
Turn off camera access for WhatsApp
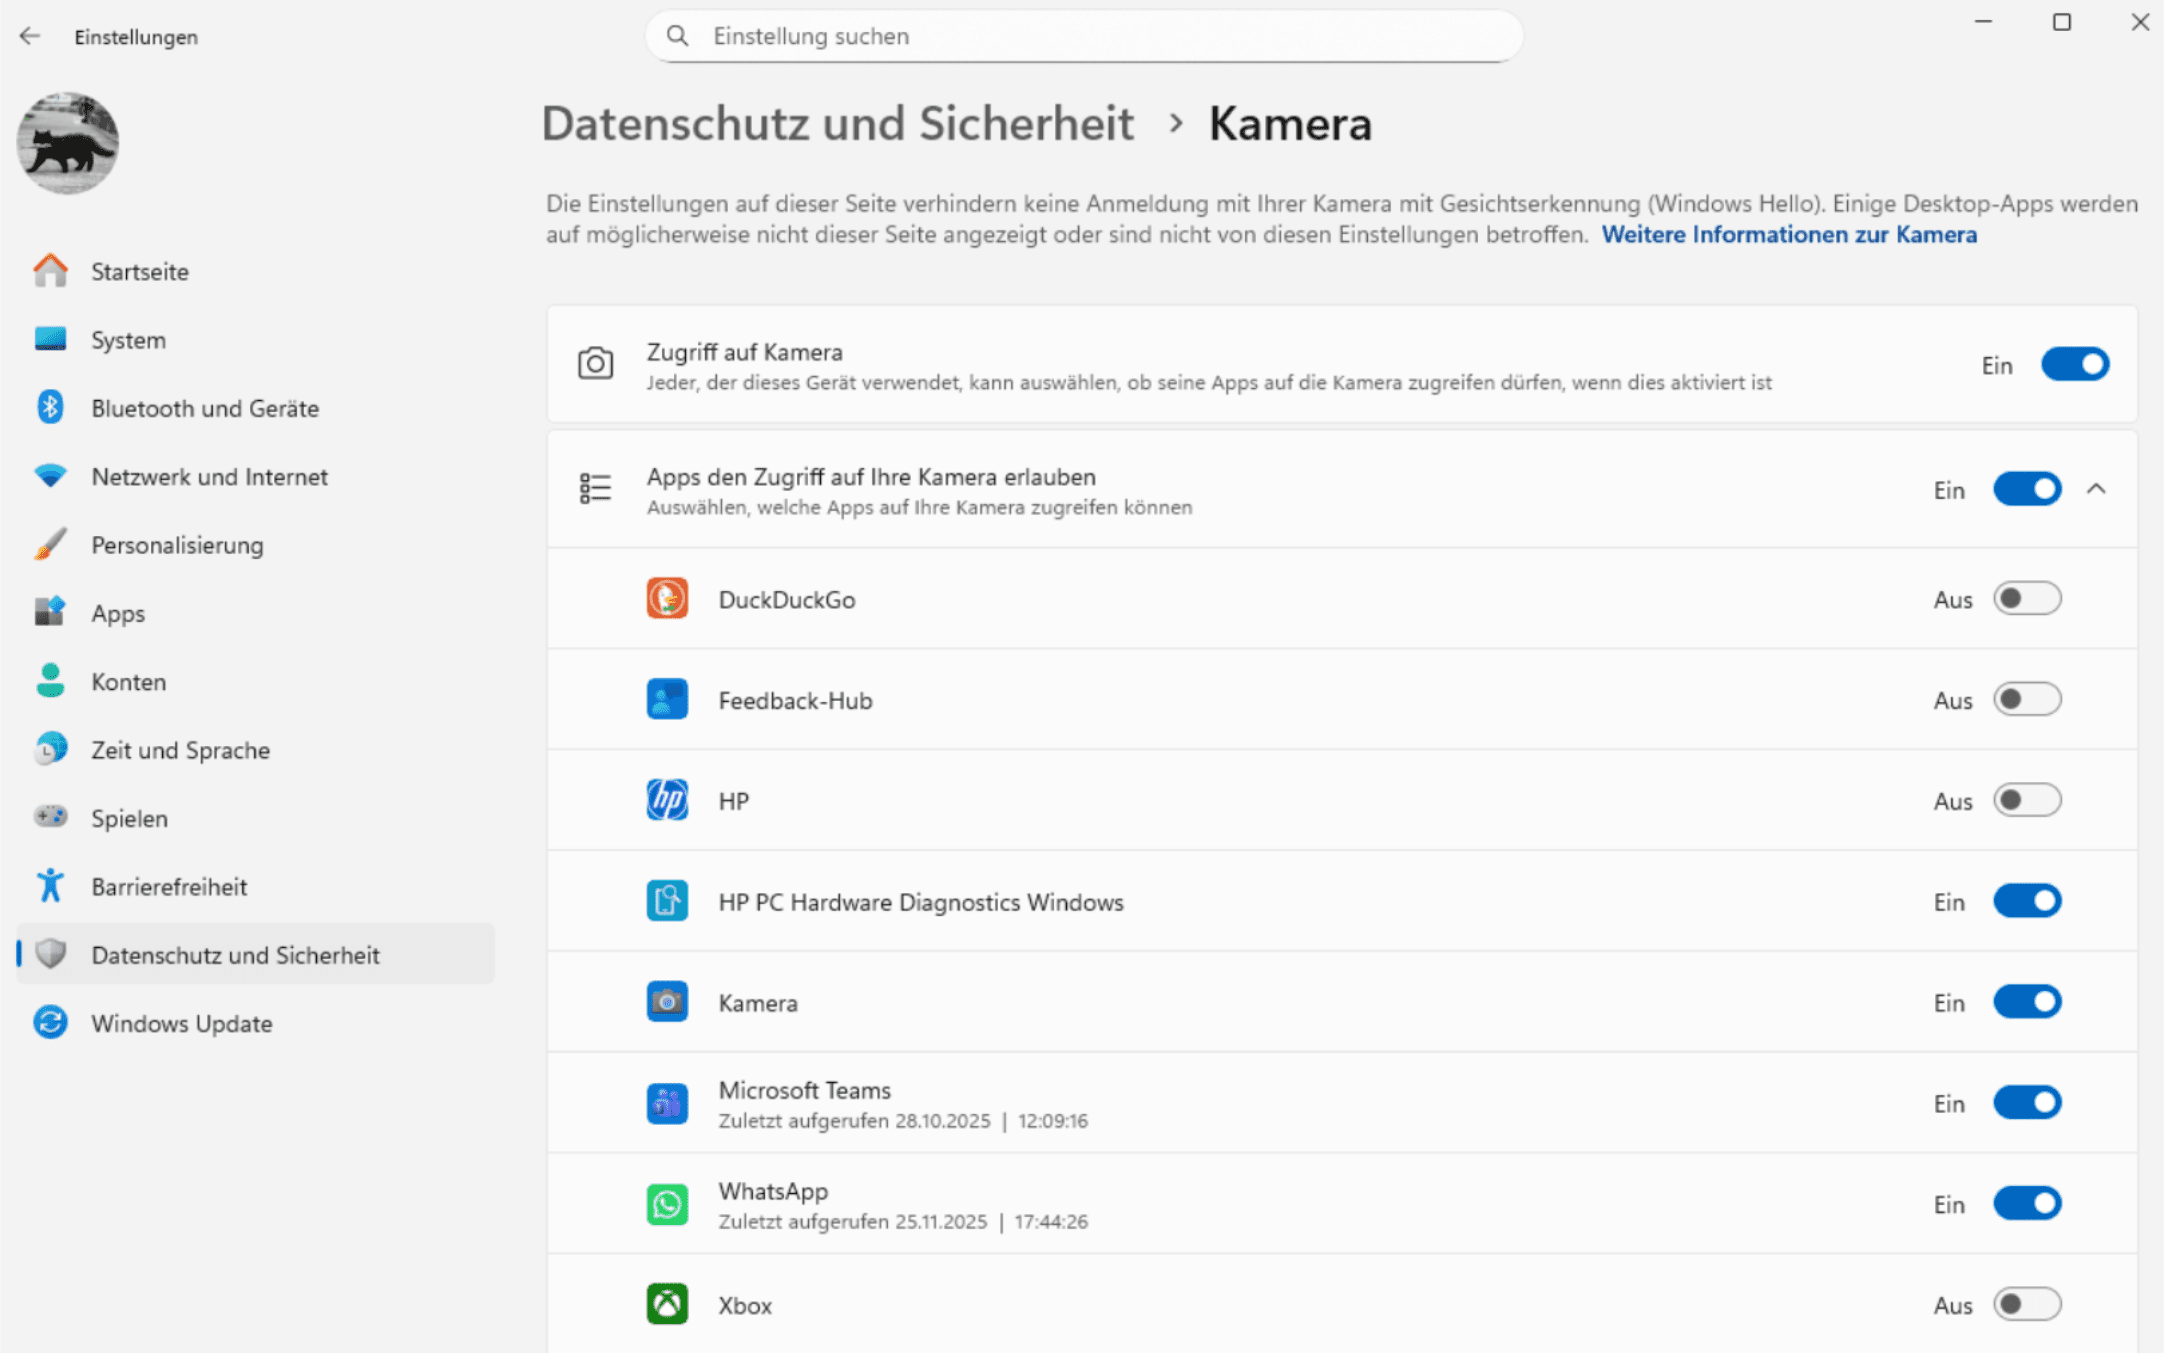[2026, 1203]
